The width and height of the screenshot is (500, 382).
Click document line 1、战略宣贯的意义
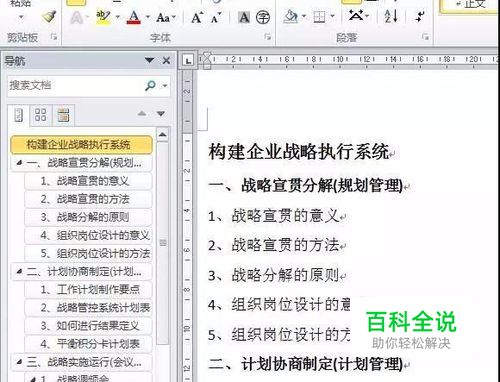tap(274, 216)
